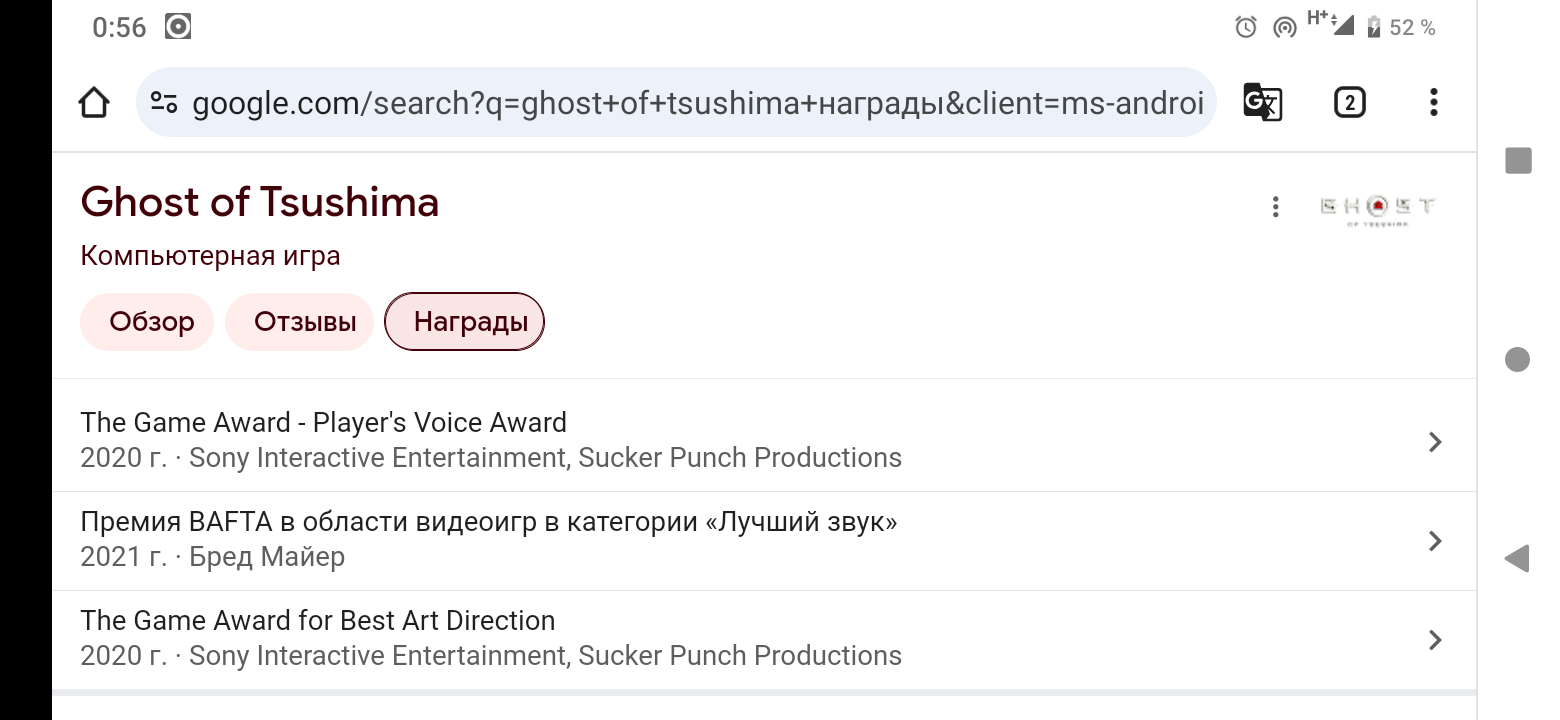Tap the Ghost of Tsushima logo thumbnail

tap(1377, 208)
